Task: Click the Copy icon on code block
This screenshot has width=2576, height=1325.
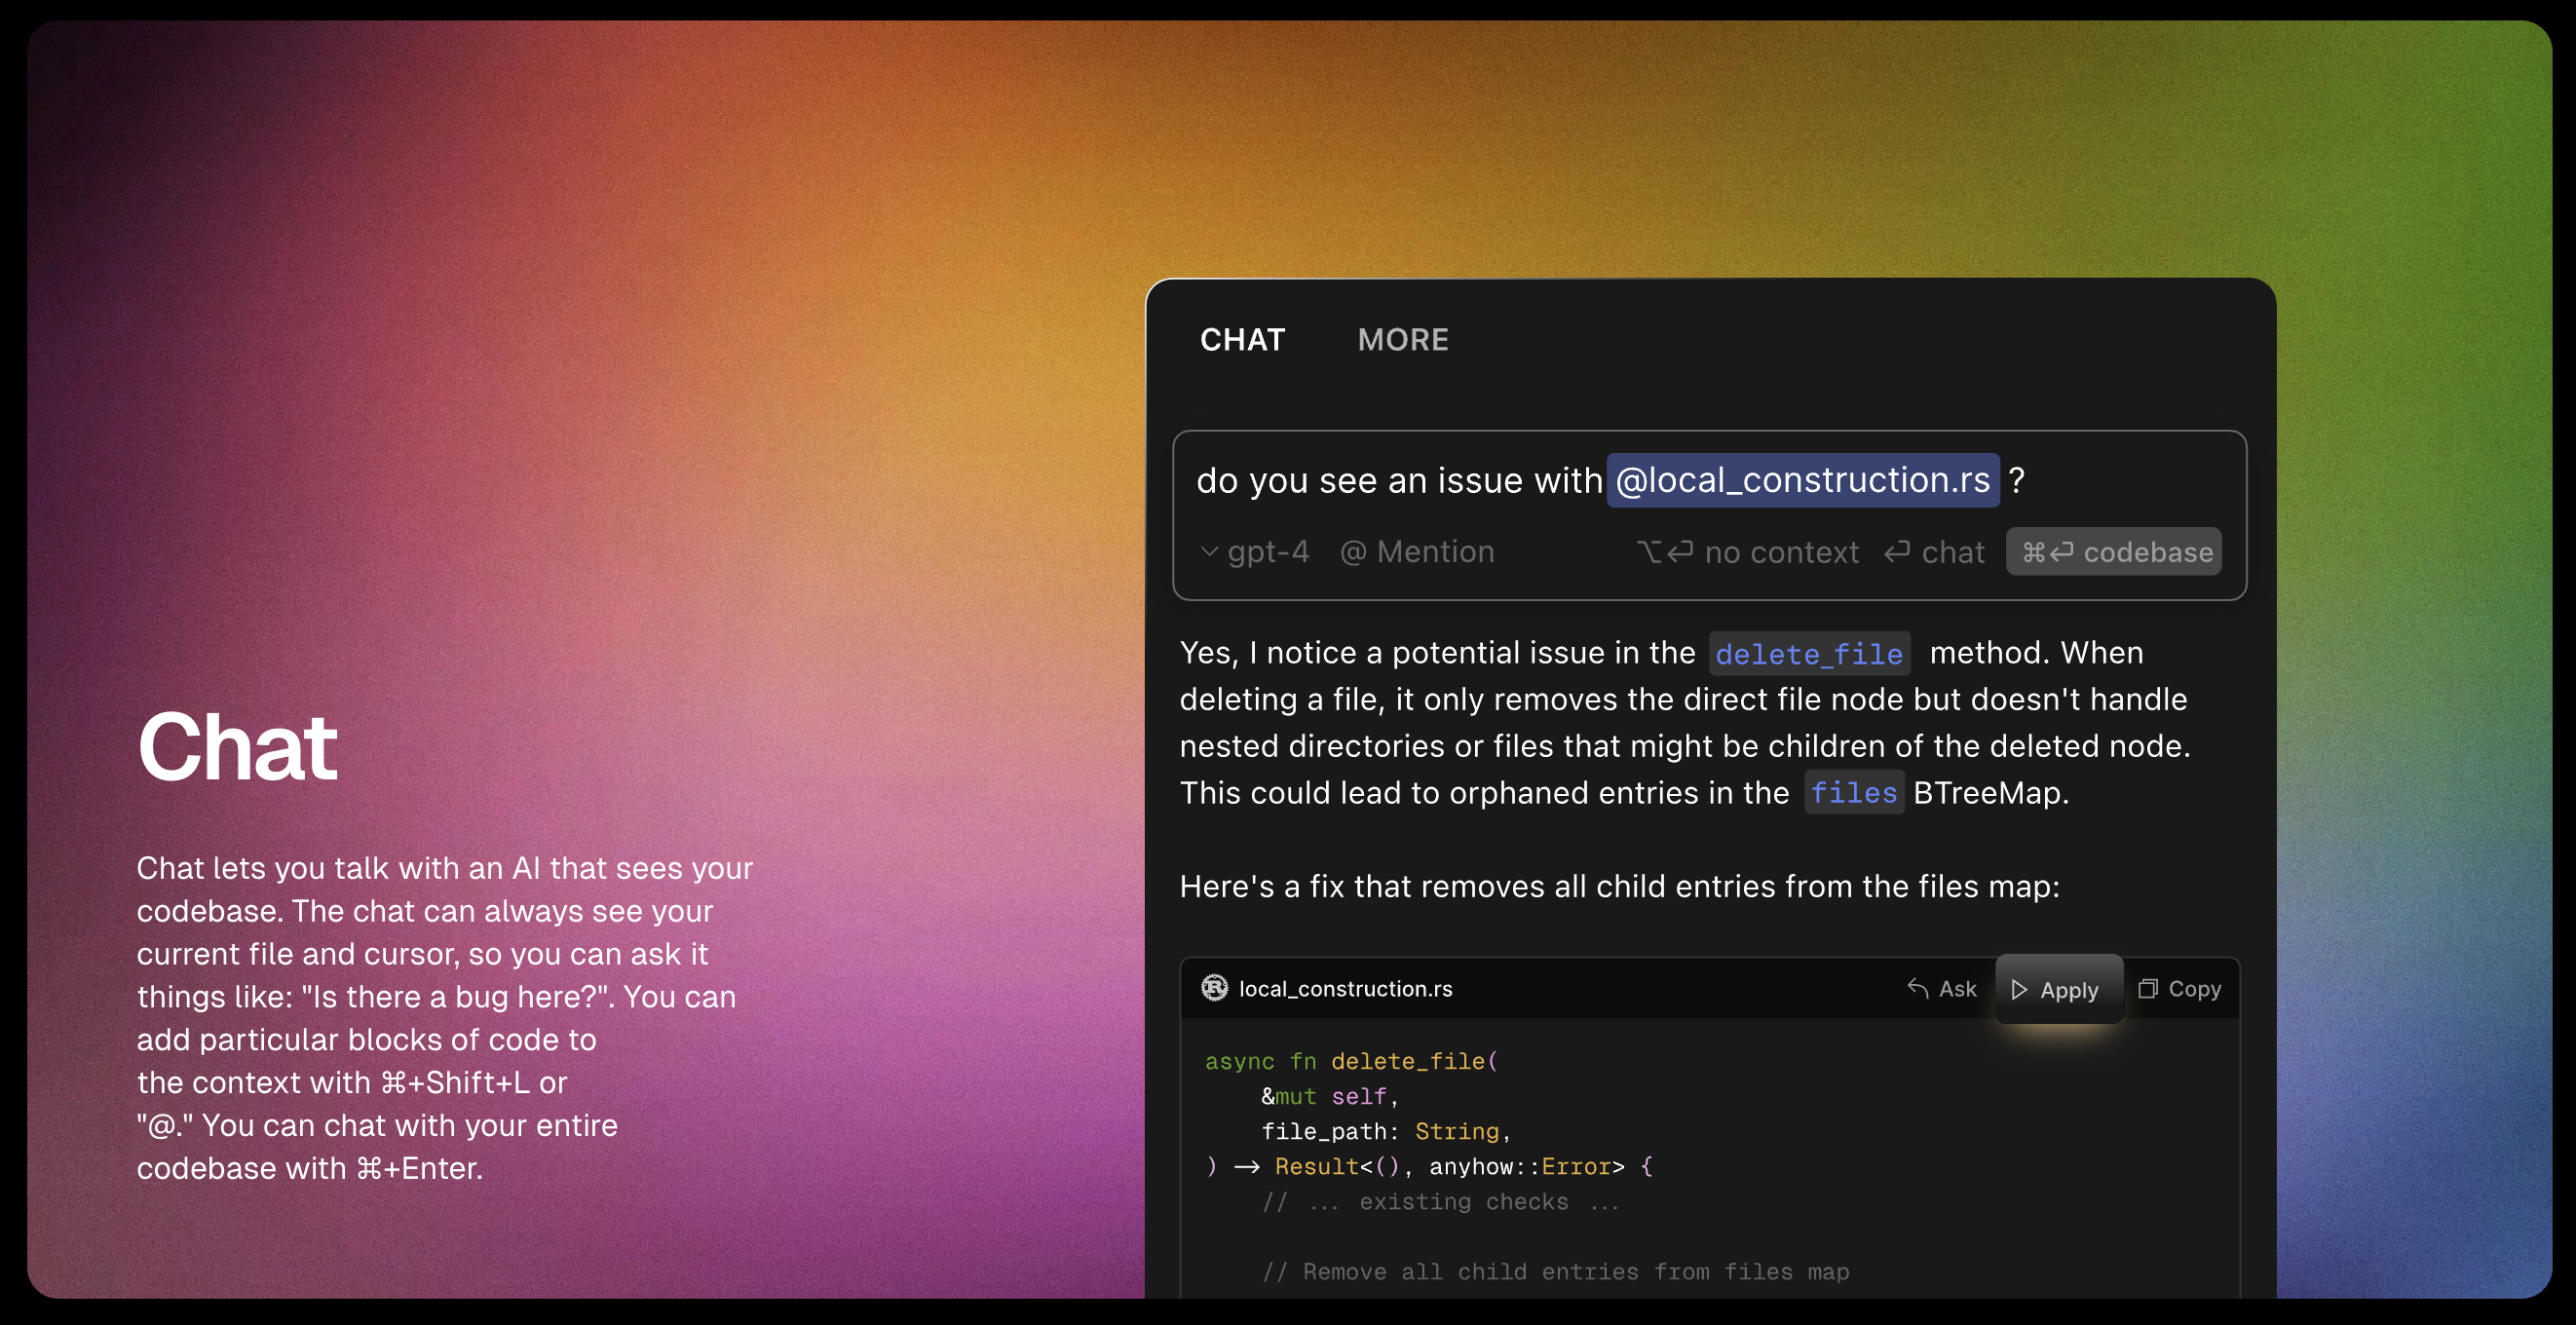Action: pyautogui.click(x=2147, y=988)
